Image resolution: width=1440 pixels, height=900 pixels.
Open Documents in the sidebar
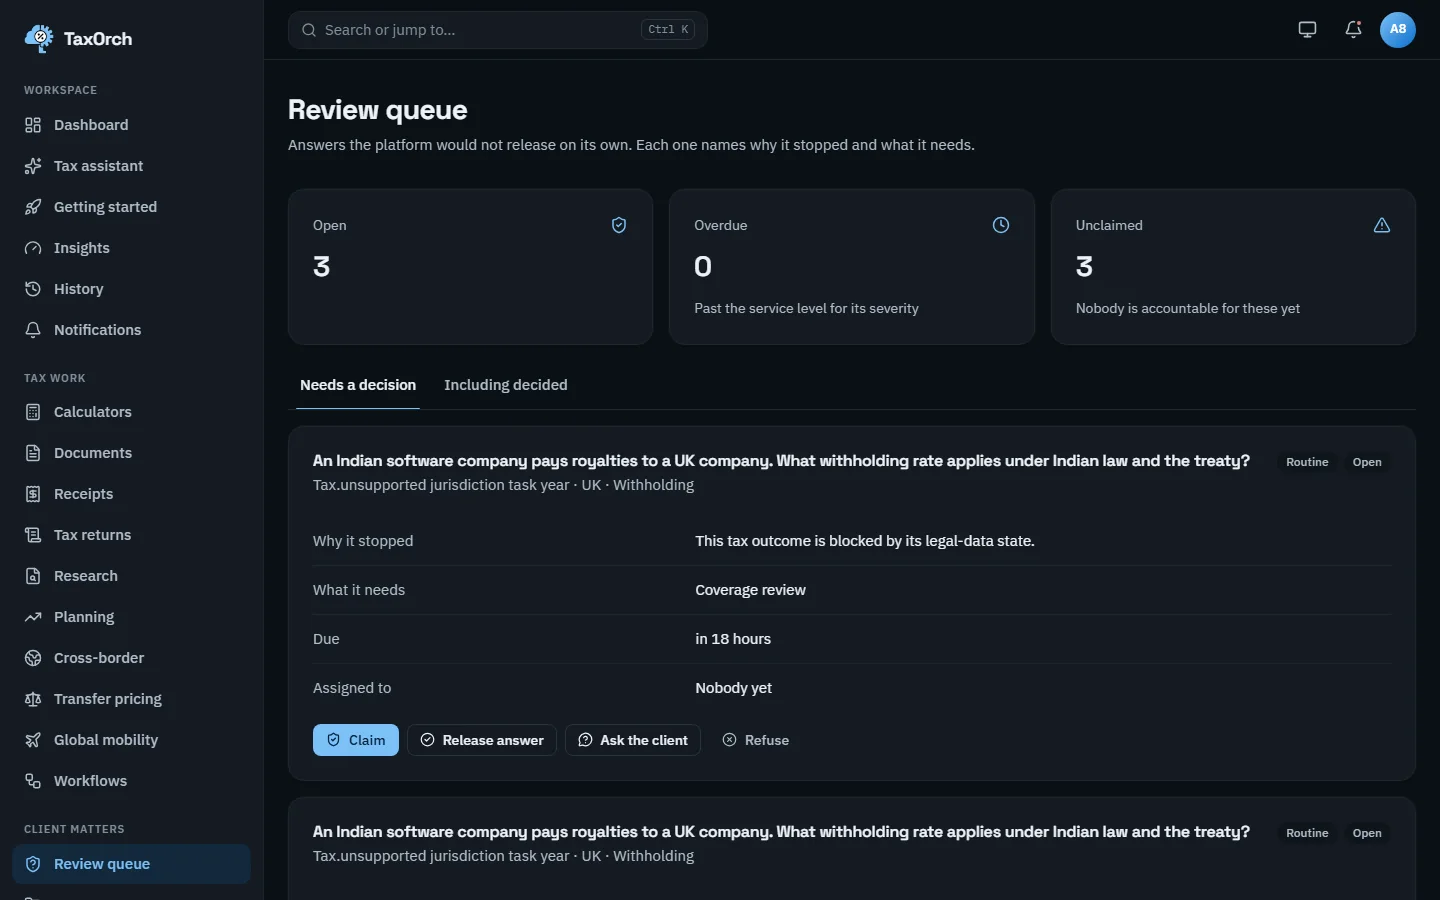(131, 453)
